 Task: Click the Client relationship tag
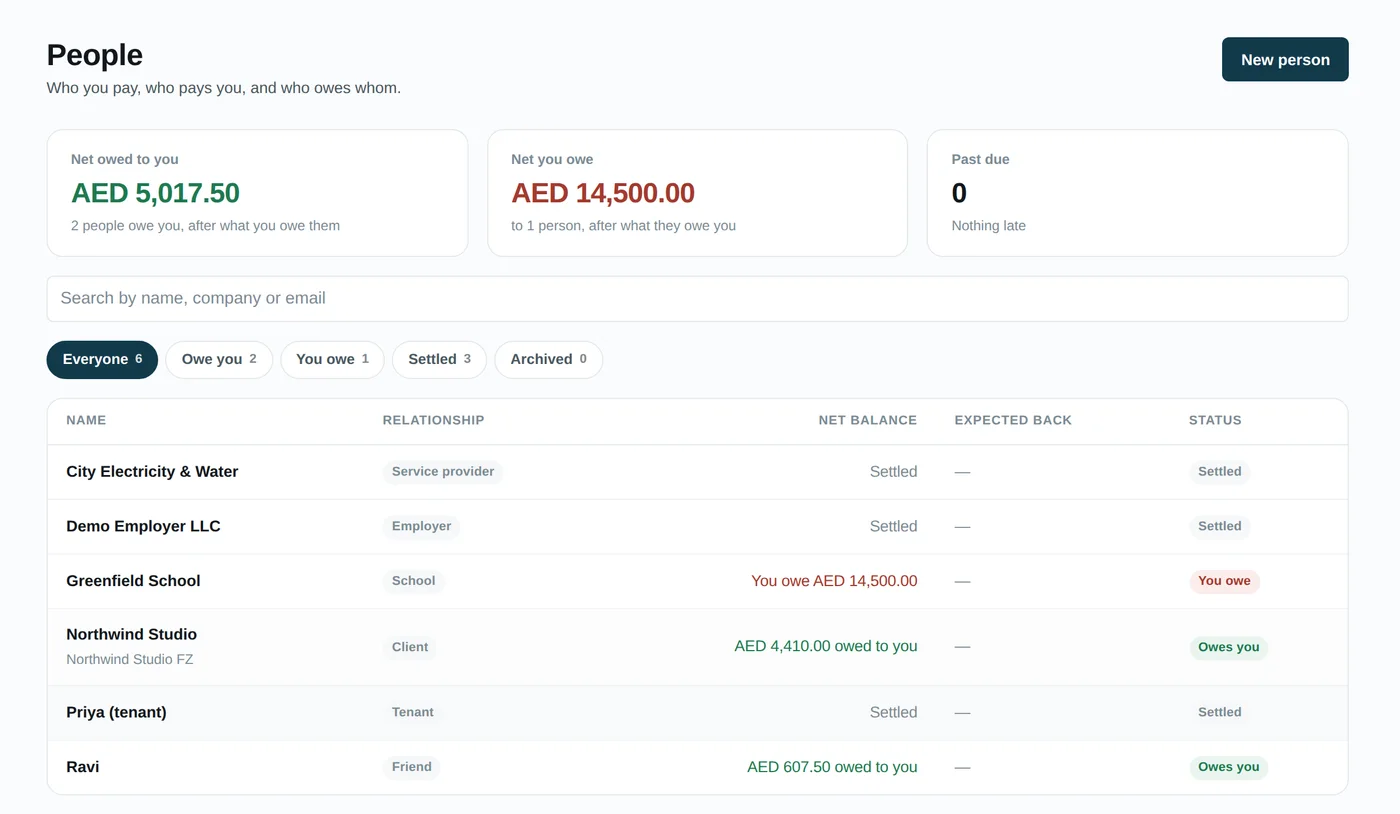click(410, 647)
